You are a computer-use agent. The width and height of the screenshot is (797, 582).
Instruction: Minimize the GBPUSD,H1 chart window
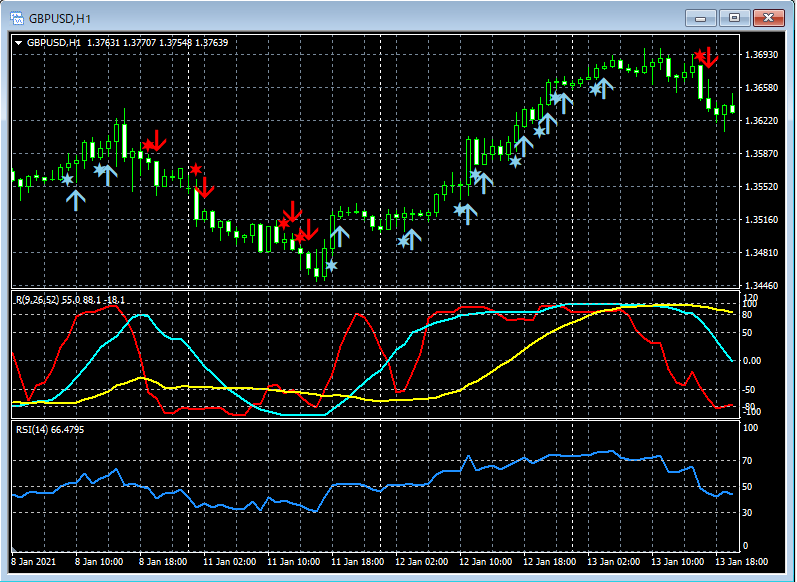click(701, 18)
